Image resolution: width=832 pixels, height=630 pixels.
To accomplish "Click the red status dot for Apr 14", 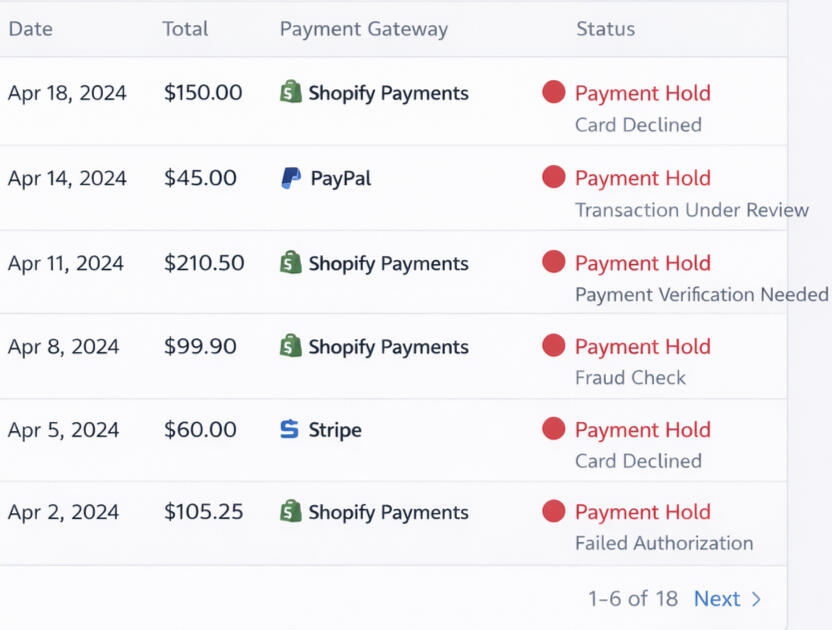I will click(554, 177).
